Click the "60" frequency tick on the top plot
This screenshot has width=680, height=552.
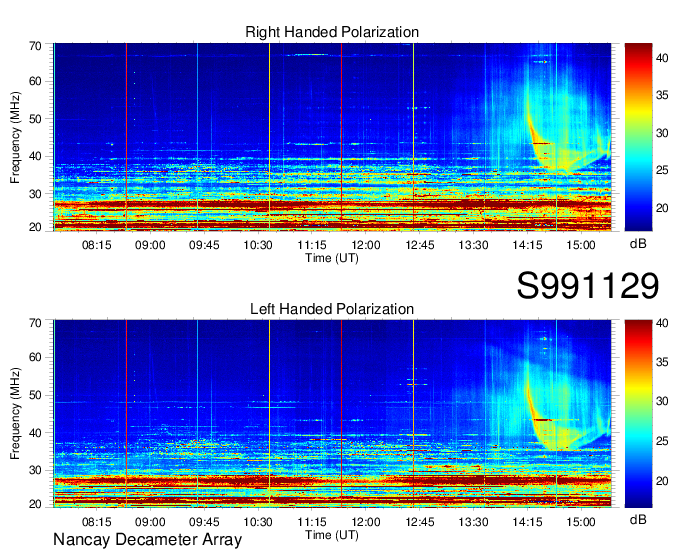coord(36,82)
